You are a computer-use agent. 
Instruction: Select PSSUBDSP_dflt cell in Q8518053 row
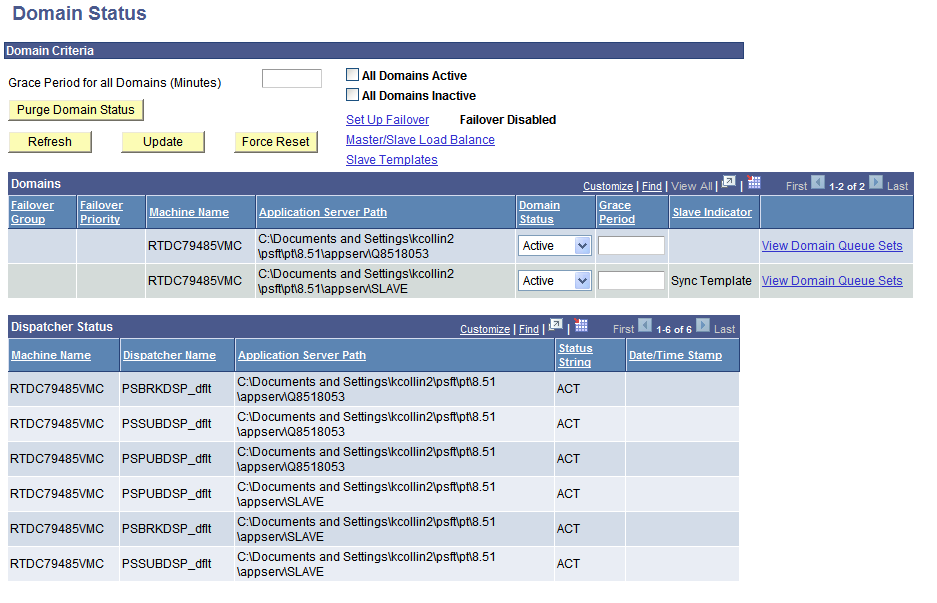point(167,424)
